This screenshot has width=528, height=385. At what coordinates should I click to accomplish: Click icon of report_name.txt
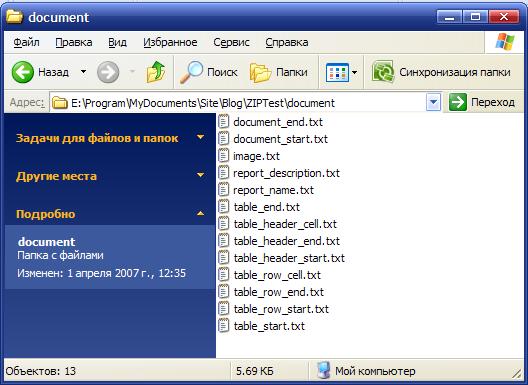point(223,190)
